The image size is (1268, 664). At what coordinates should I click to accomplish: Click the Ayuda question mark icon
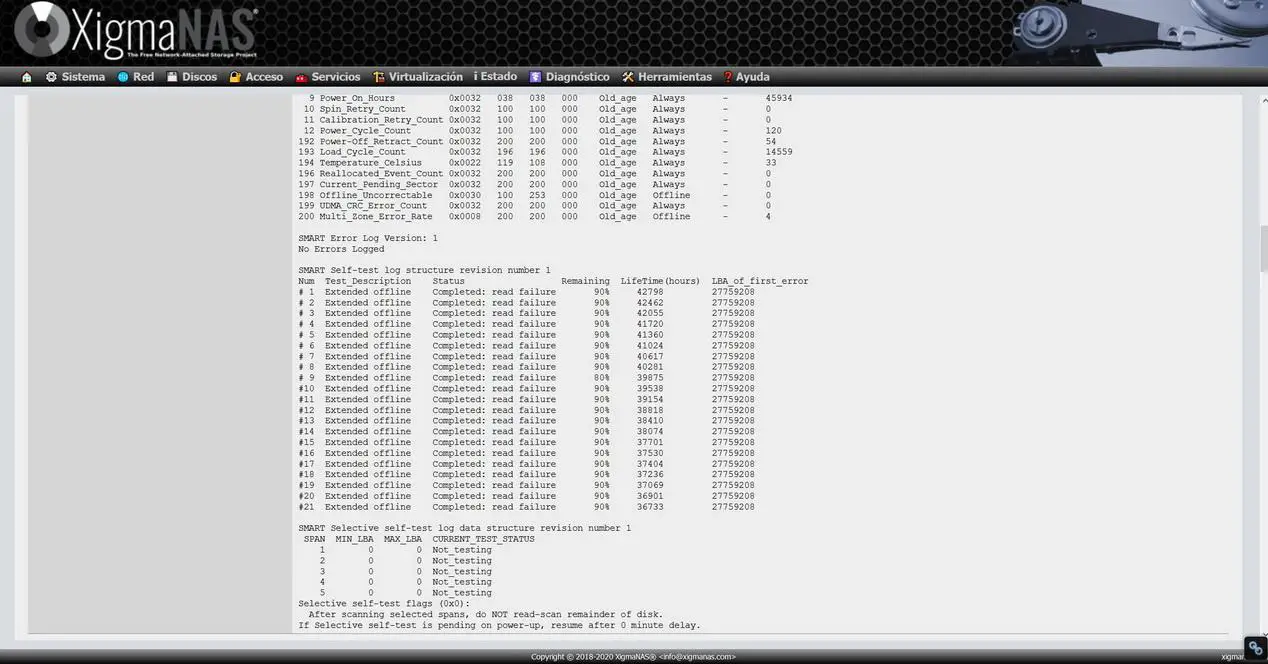[728, 77]
